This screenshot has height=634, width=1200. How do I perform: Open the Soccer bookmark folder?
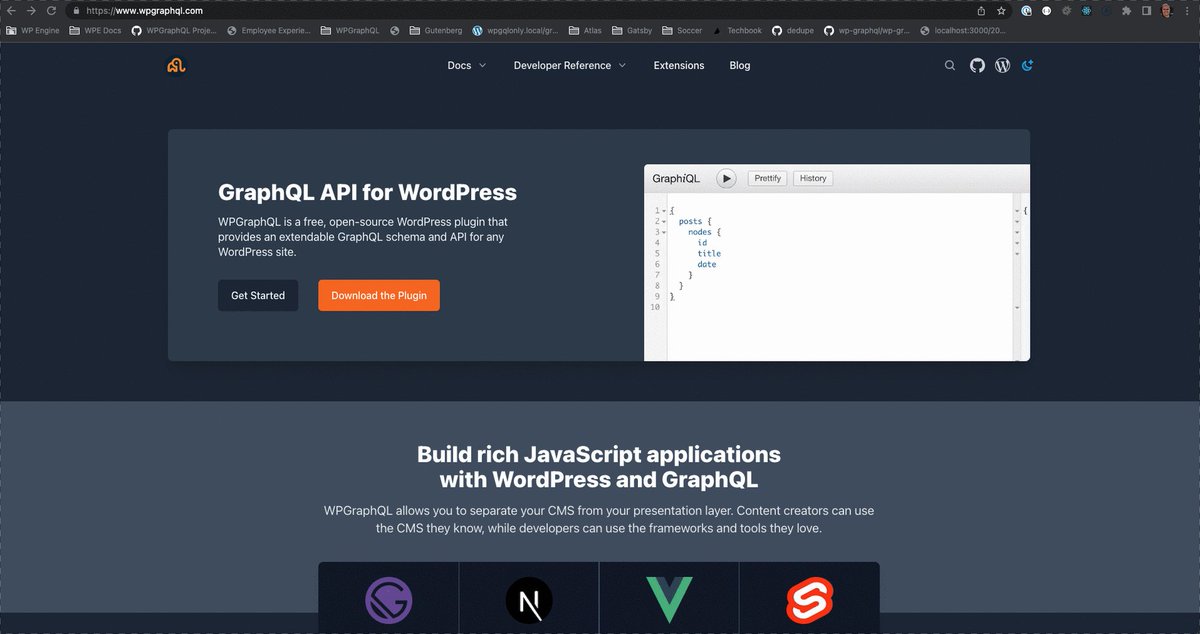click(x=682, y=30)
